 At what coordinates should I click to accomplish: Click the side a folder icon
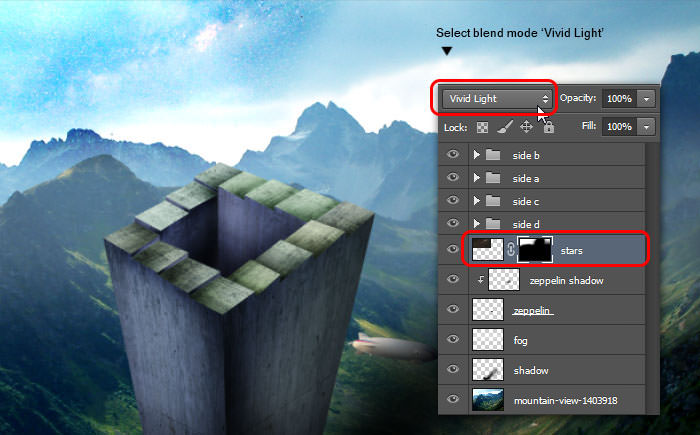493,178
